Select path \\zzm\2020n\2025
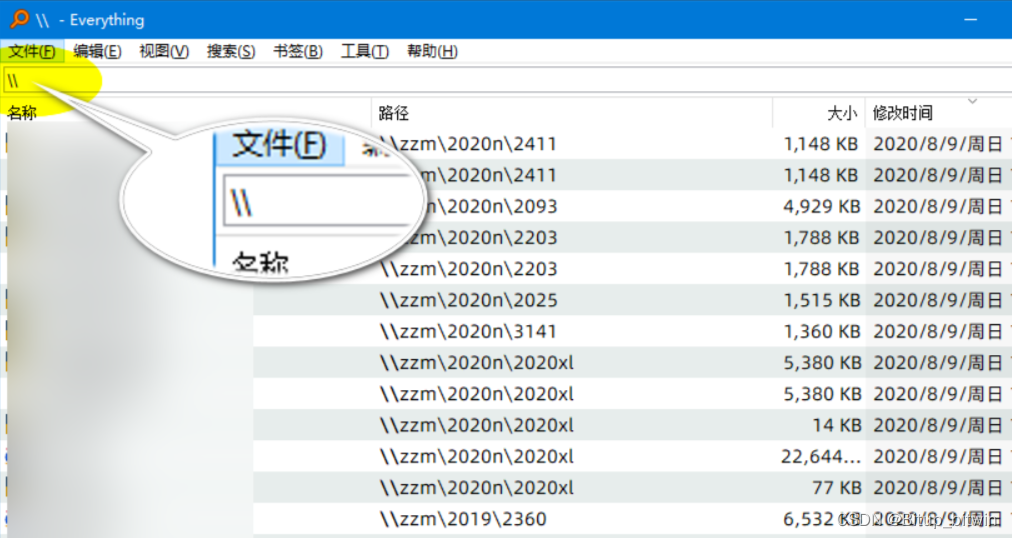This screenshot has width=1012, height=538. point(469,300)
